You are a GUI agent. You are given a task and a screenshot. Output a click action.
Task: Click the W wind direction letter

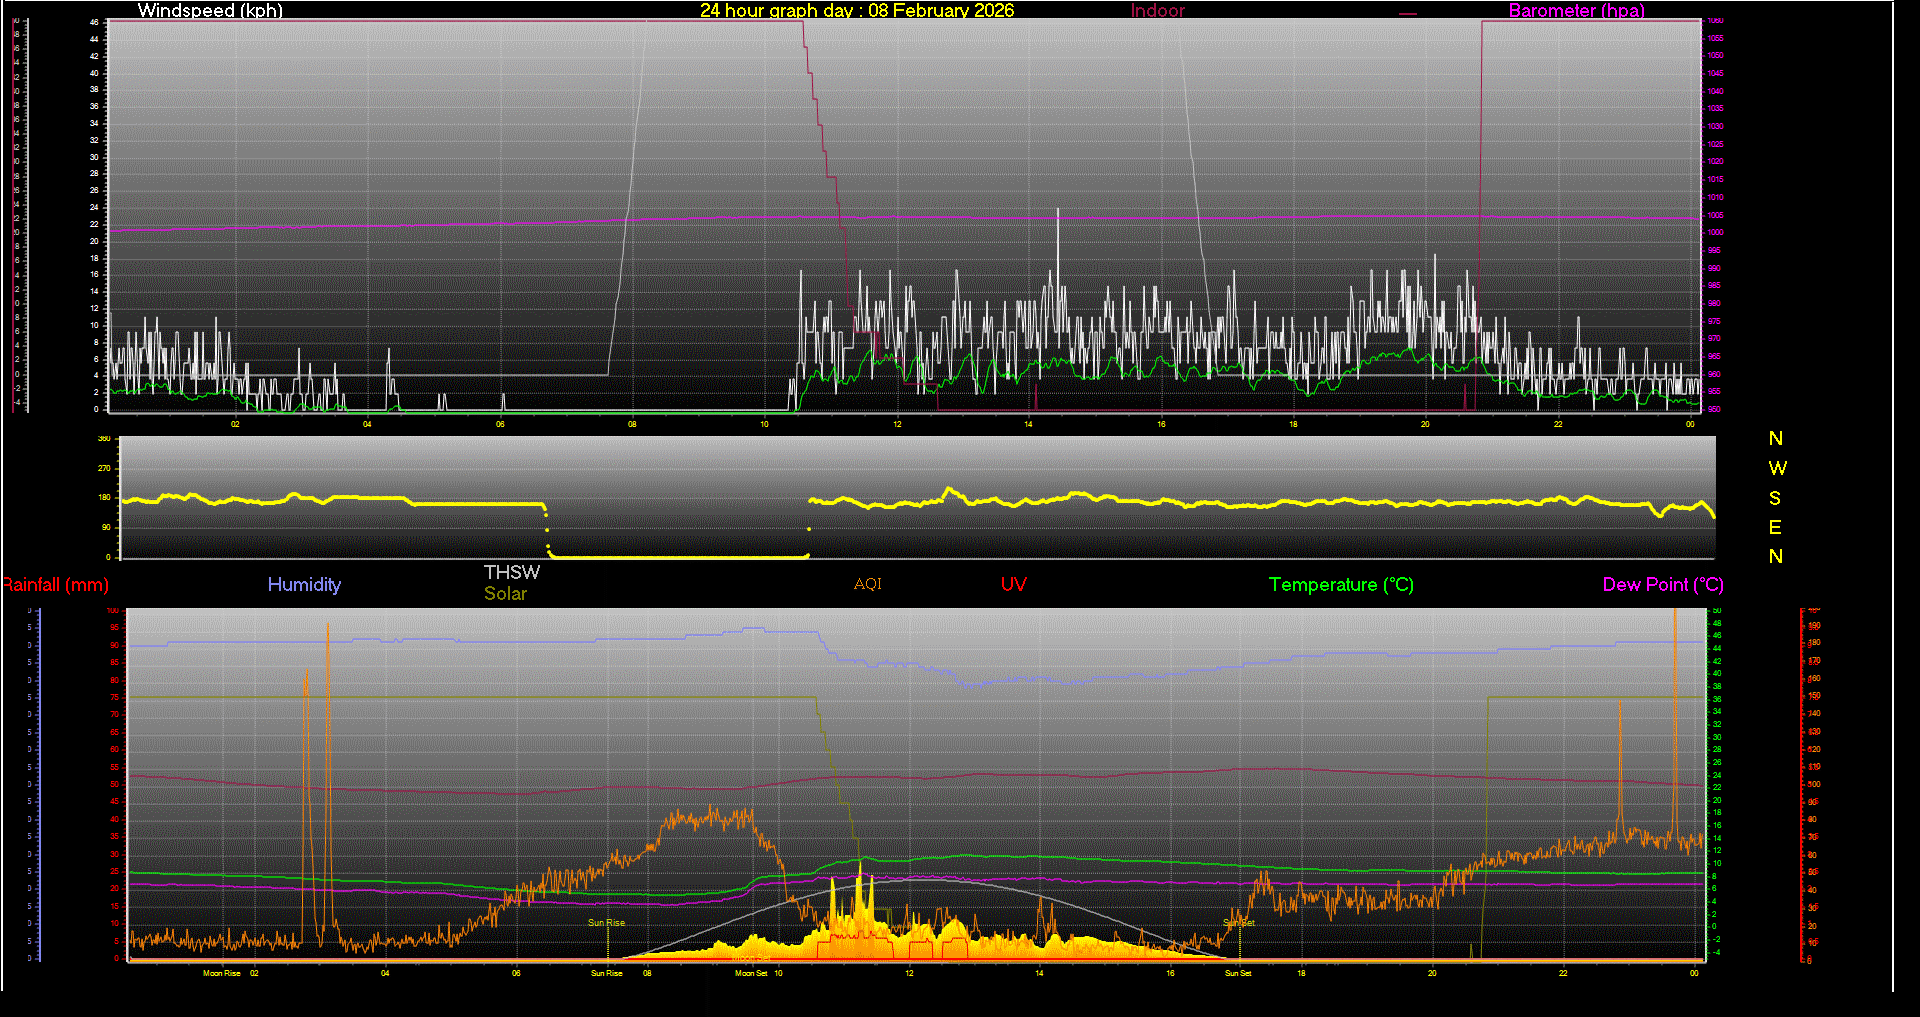[x=1776, y=468]
